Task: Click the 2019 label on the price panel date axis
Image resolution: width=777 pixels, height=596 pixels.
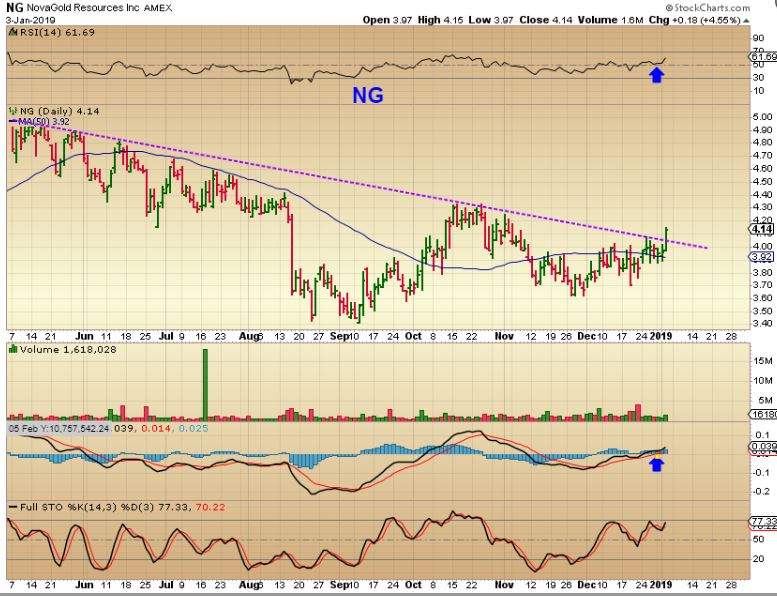Action: click(x=661, y=336)
